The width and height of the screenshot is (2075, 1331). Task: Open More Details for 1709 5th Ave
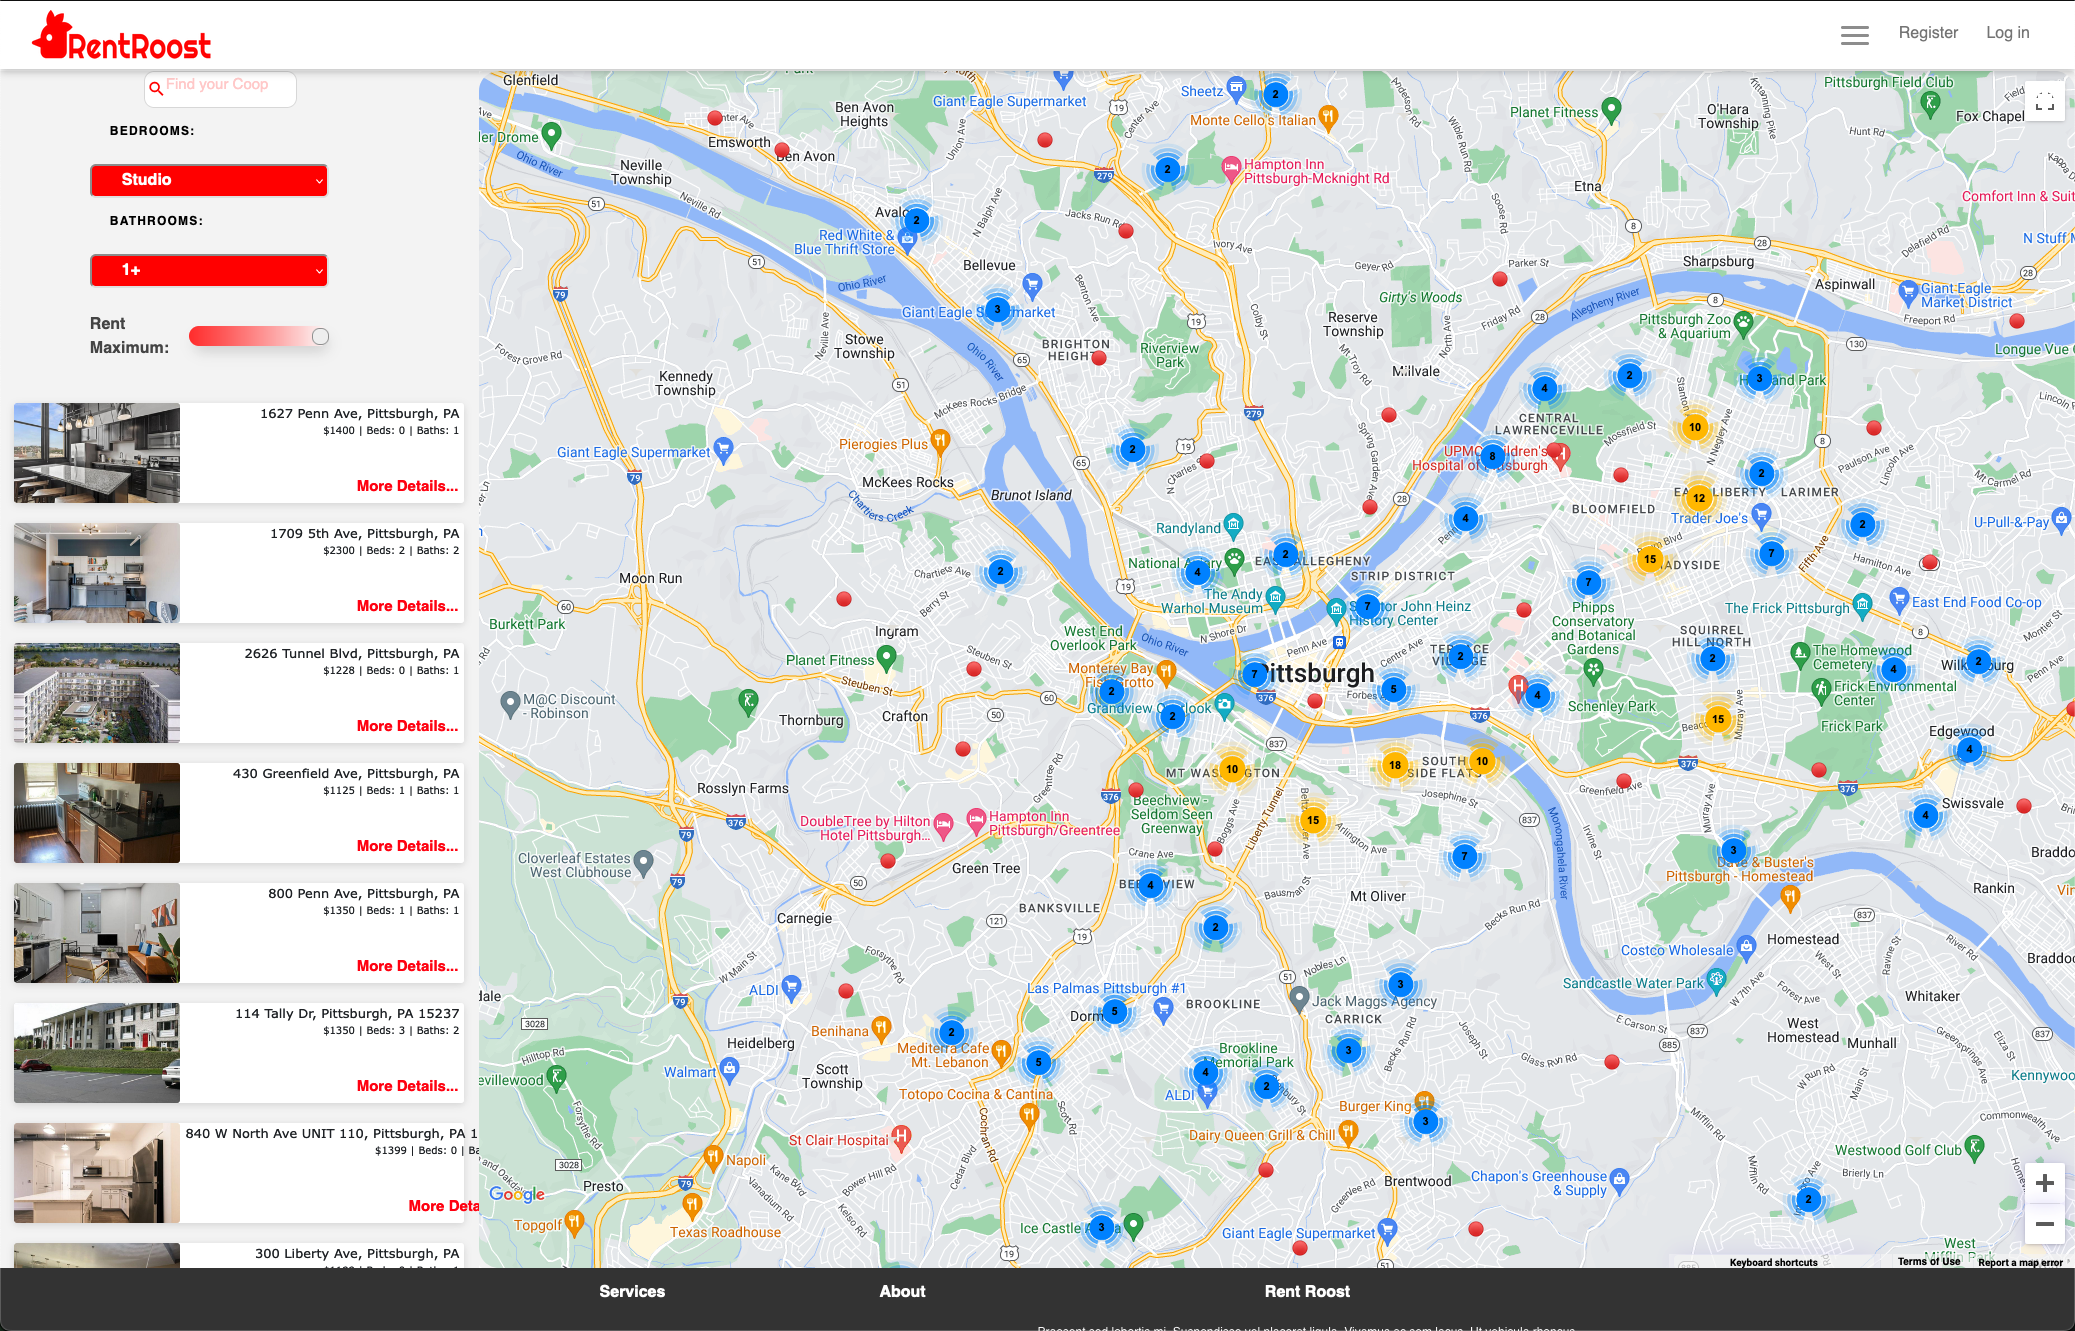[407, 606]
